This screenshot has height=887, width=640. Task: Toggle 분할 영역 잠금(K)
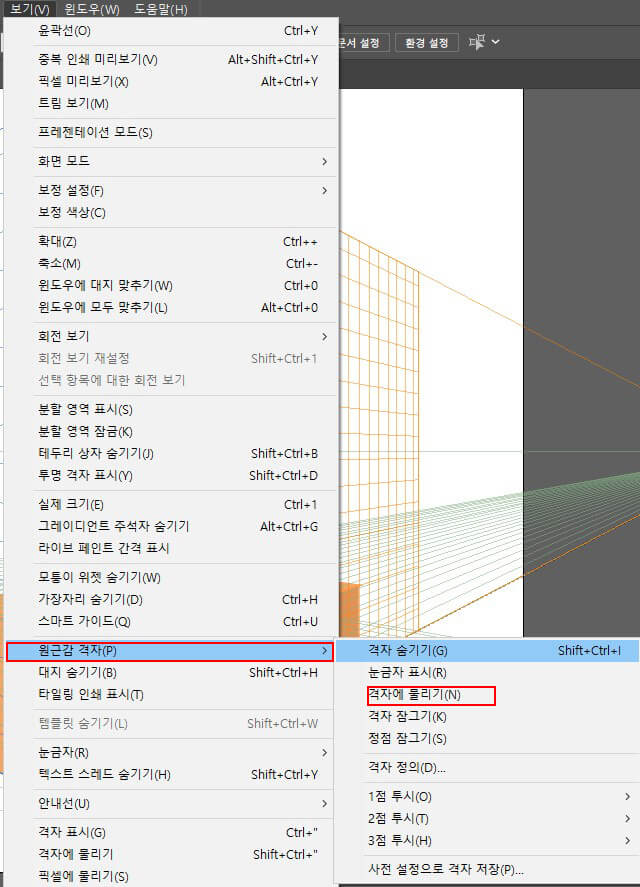pos(170,432)
